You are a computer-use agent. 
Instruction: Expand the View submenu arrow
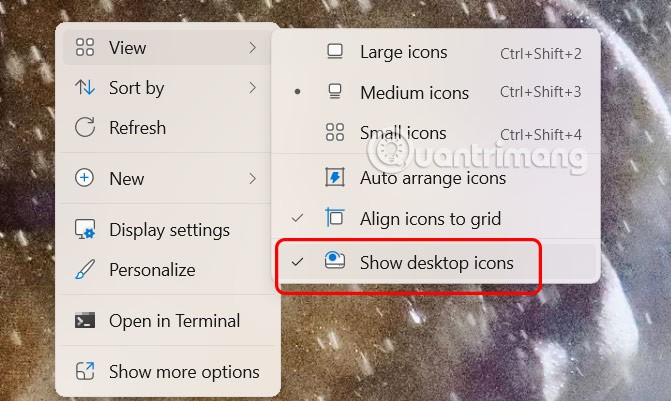[252, 47]
